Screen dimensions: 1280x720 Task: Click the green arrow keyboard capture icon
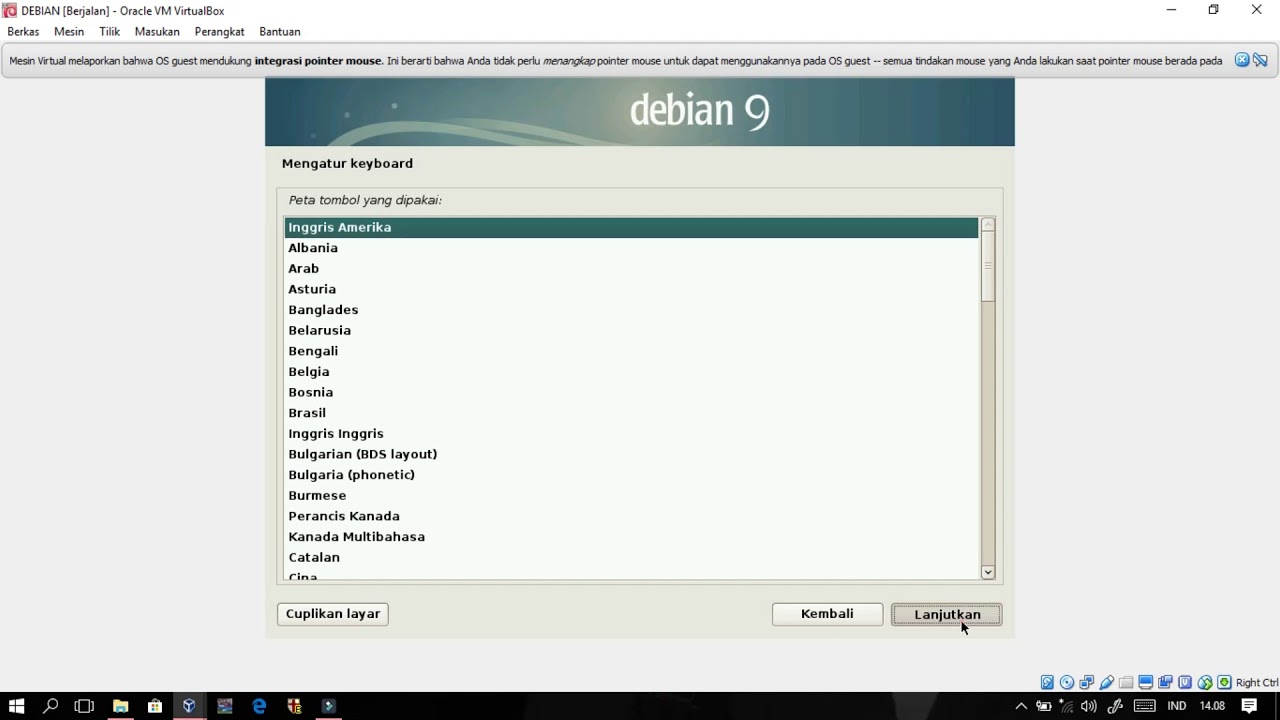coord(1224,683)
